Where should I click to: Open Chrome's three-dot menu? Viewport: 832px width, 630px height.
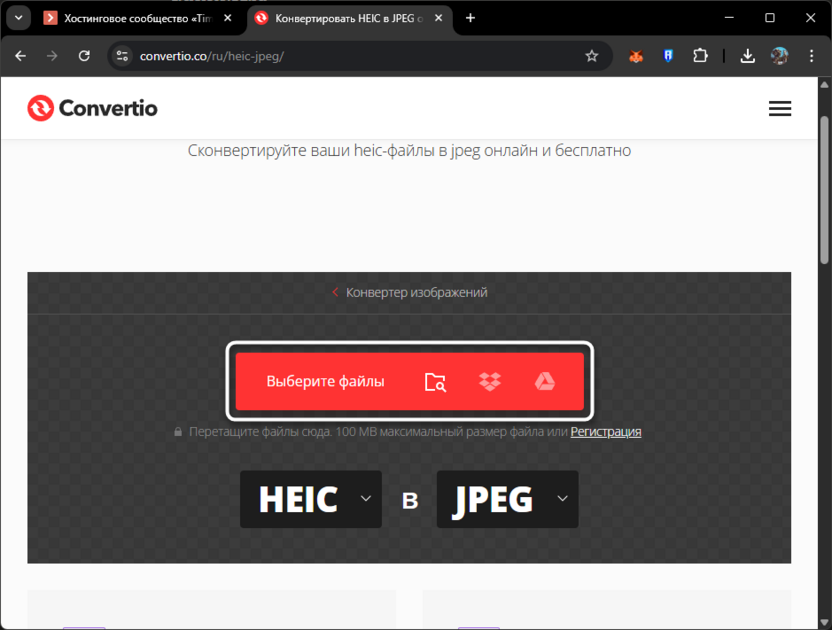[813, 56]
